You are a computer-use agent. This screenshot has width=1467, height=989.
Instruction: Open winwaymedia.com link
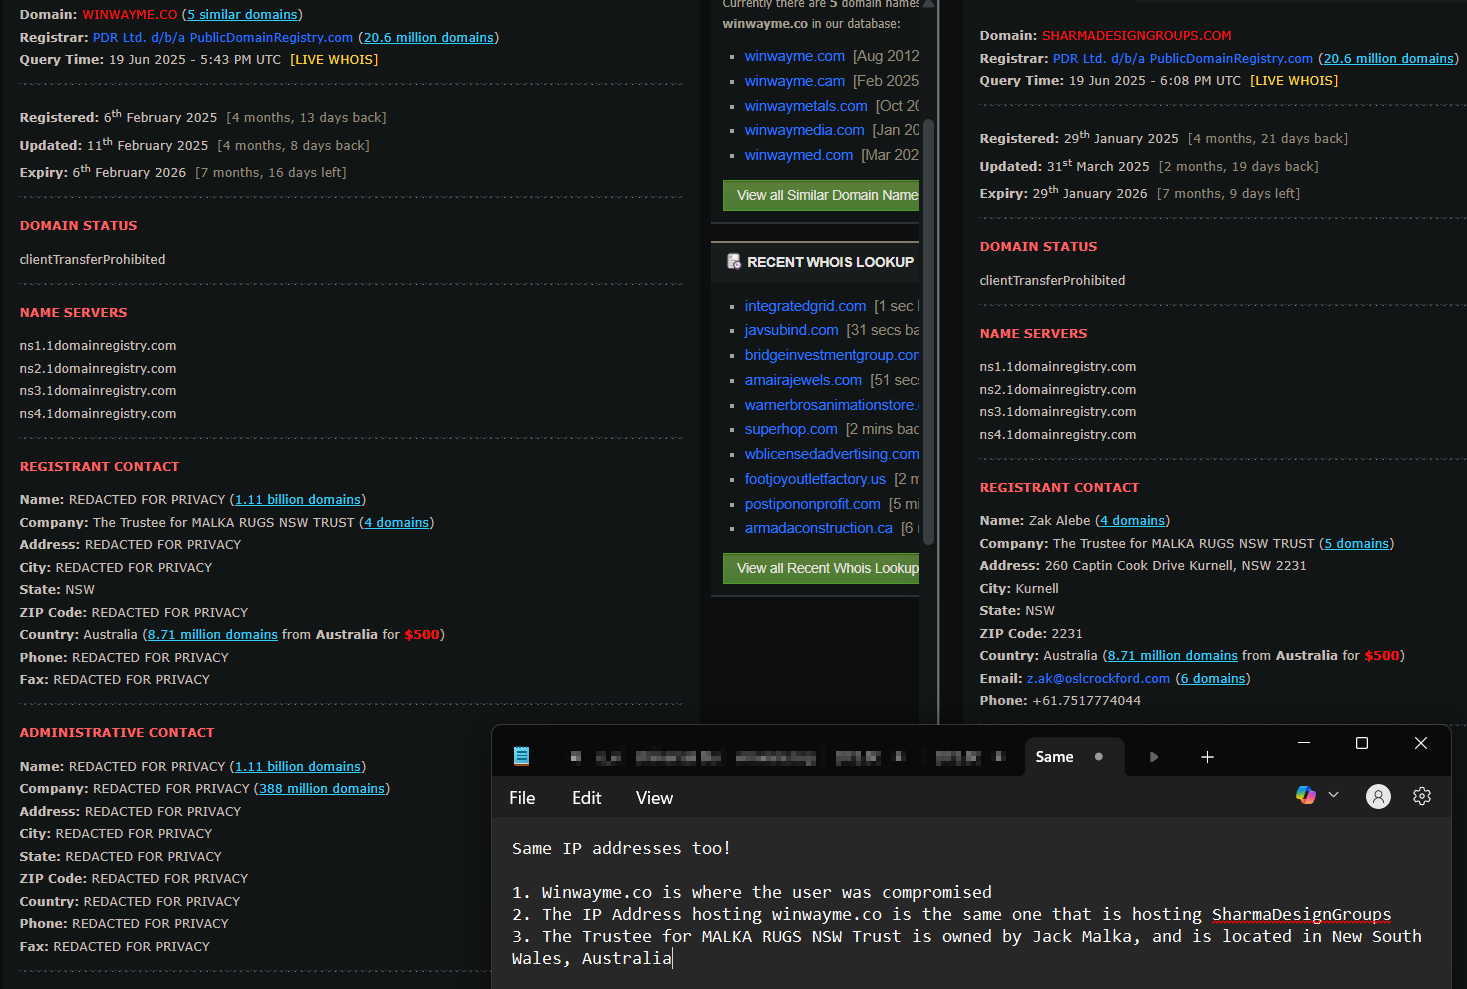point(804,130)
